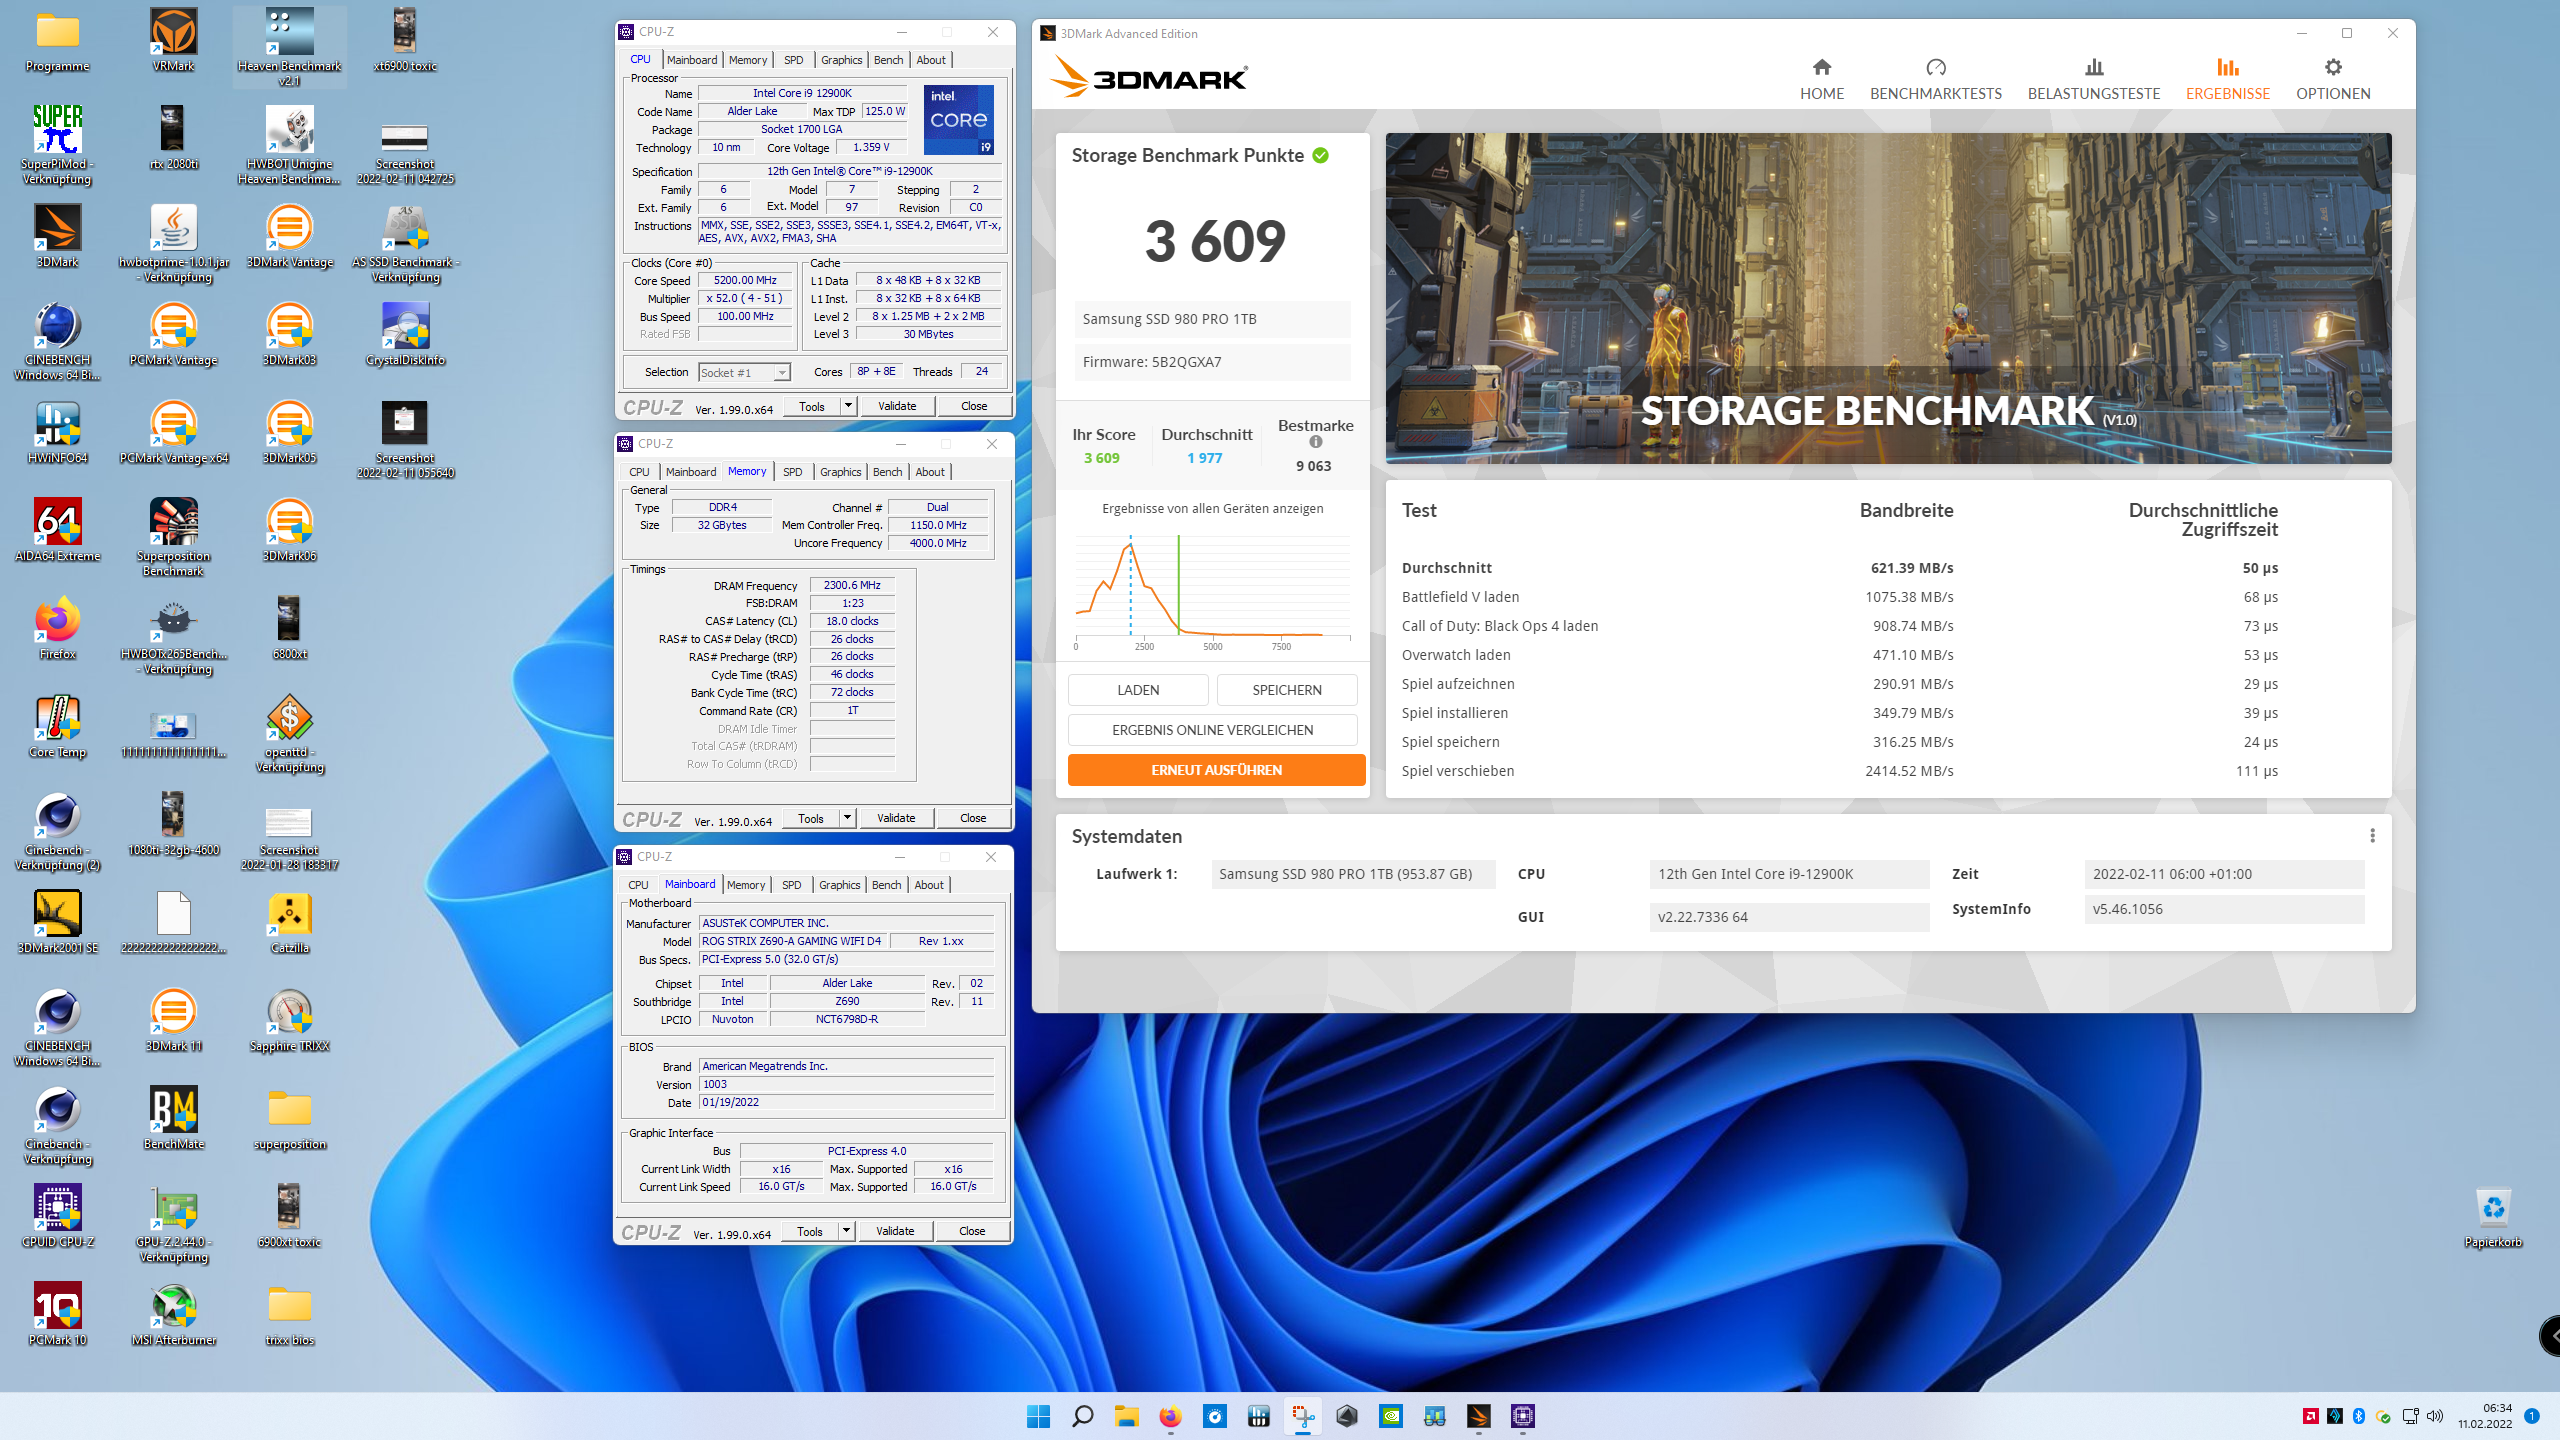Click ERGEBNIS ONLINE VERGLEICHEN
Screen dimensions: 2560x1440
point(1212,730)
